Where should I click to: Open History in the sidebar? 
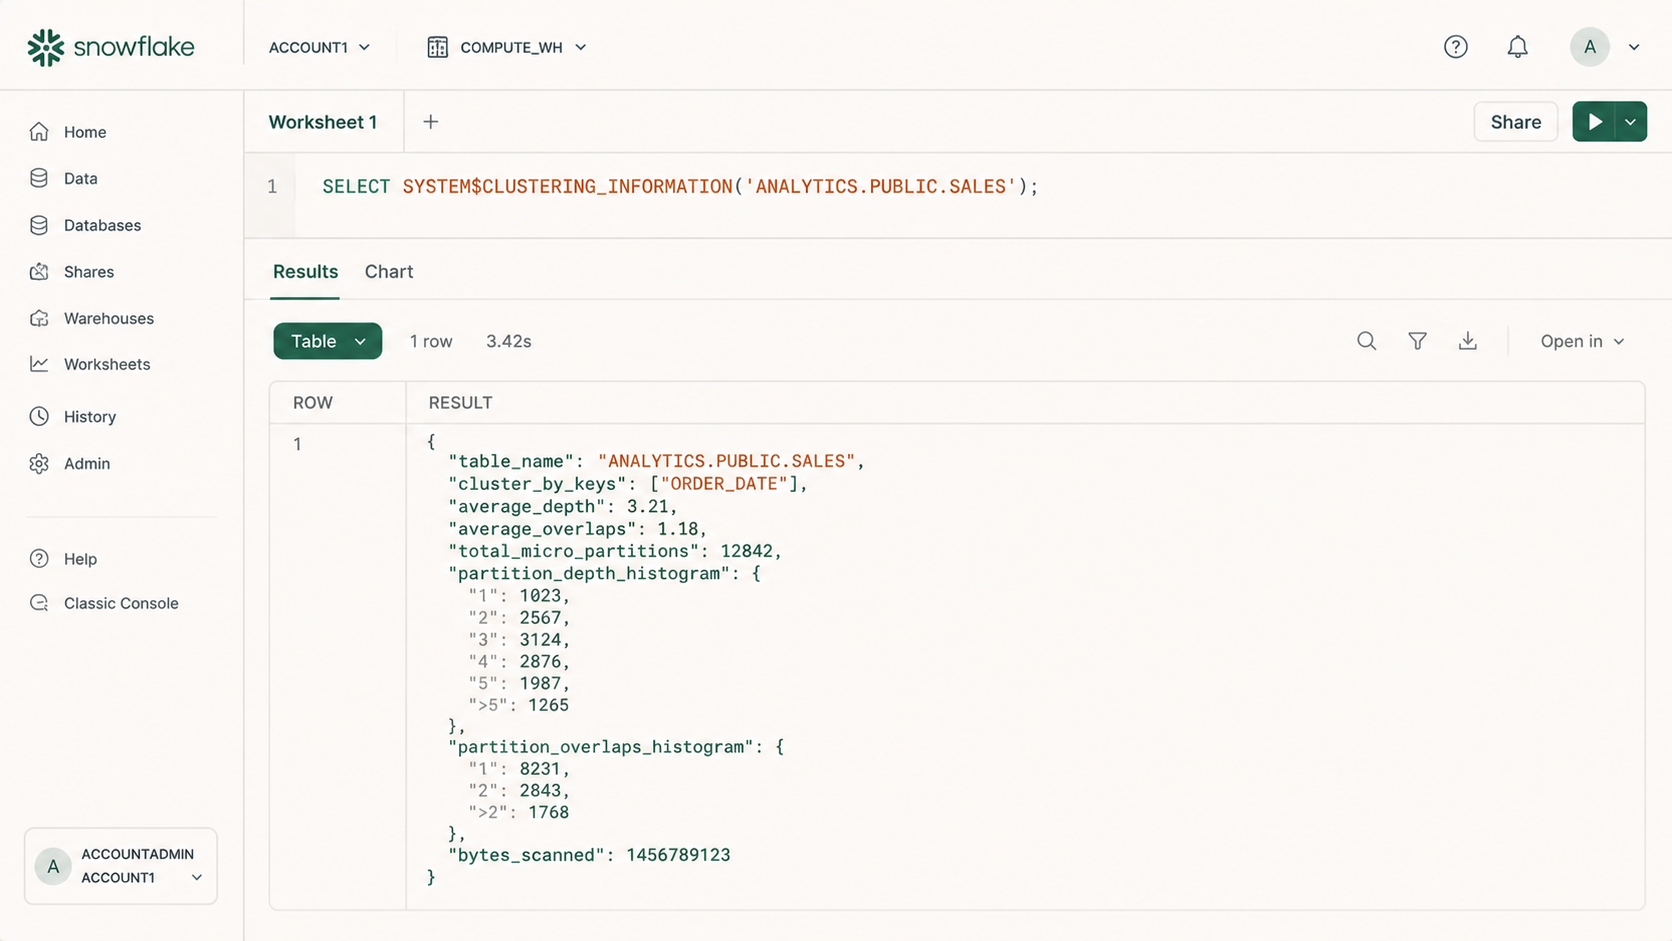tap(90, 416)
